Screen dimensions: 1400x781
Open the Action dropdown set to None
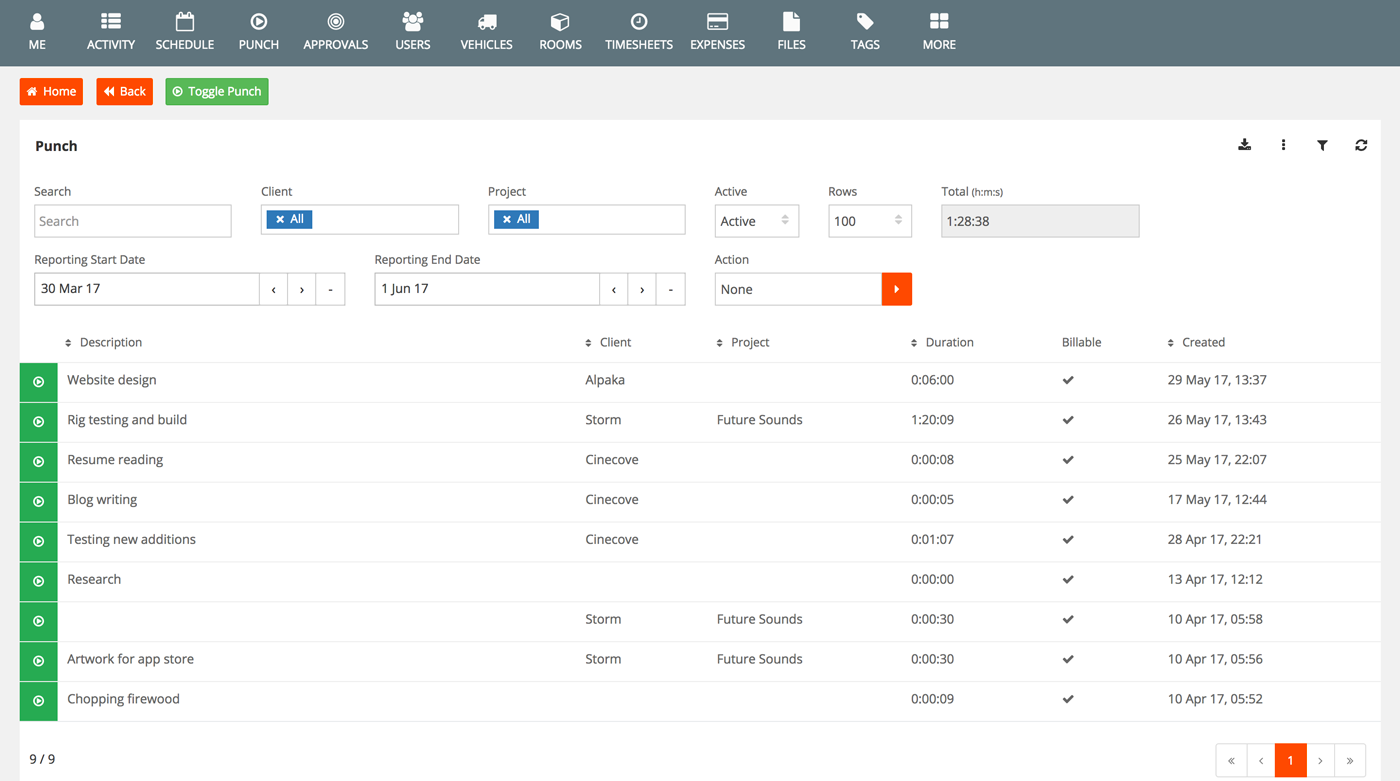798,289
